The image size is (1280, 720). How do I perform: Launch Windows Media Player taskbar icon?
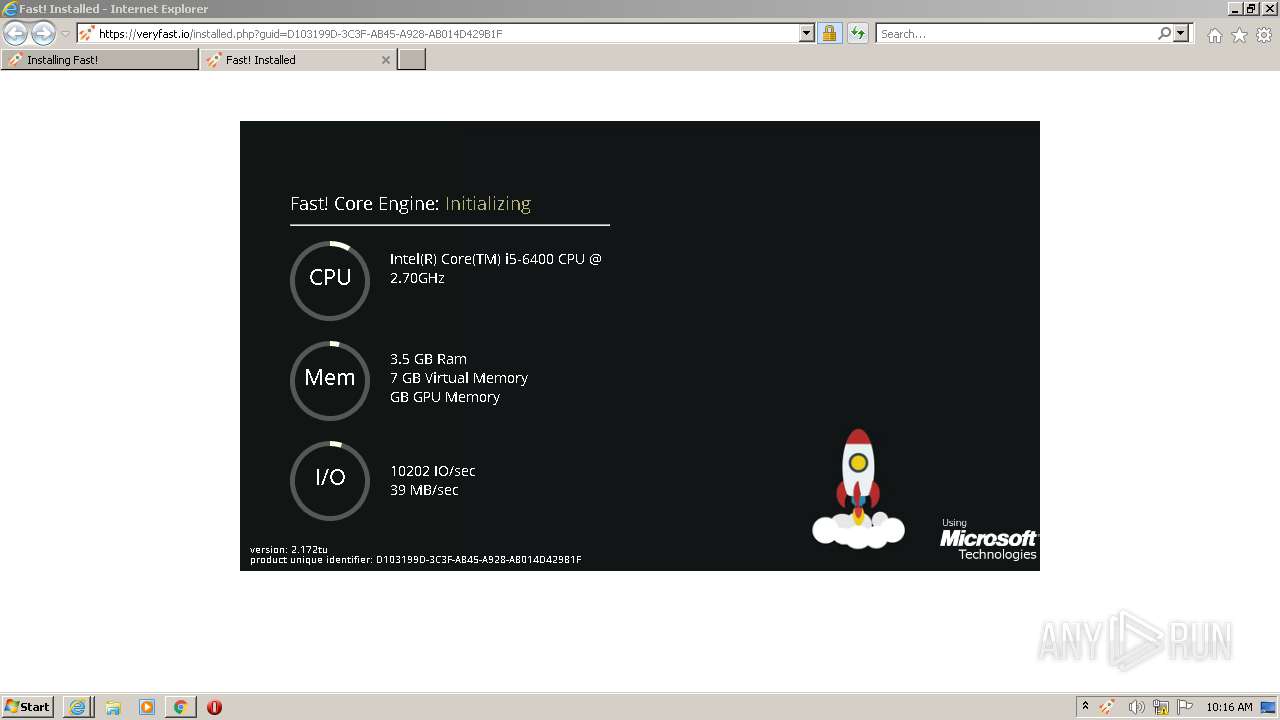click(x=147, y=707)
